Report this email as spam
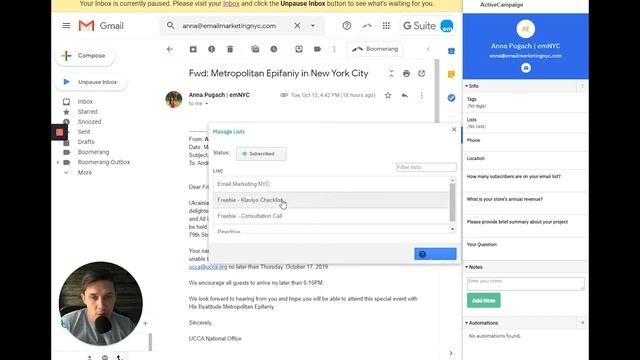The width and height of the screenshot is (640, 360). click(x=211, y=49)
